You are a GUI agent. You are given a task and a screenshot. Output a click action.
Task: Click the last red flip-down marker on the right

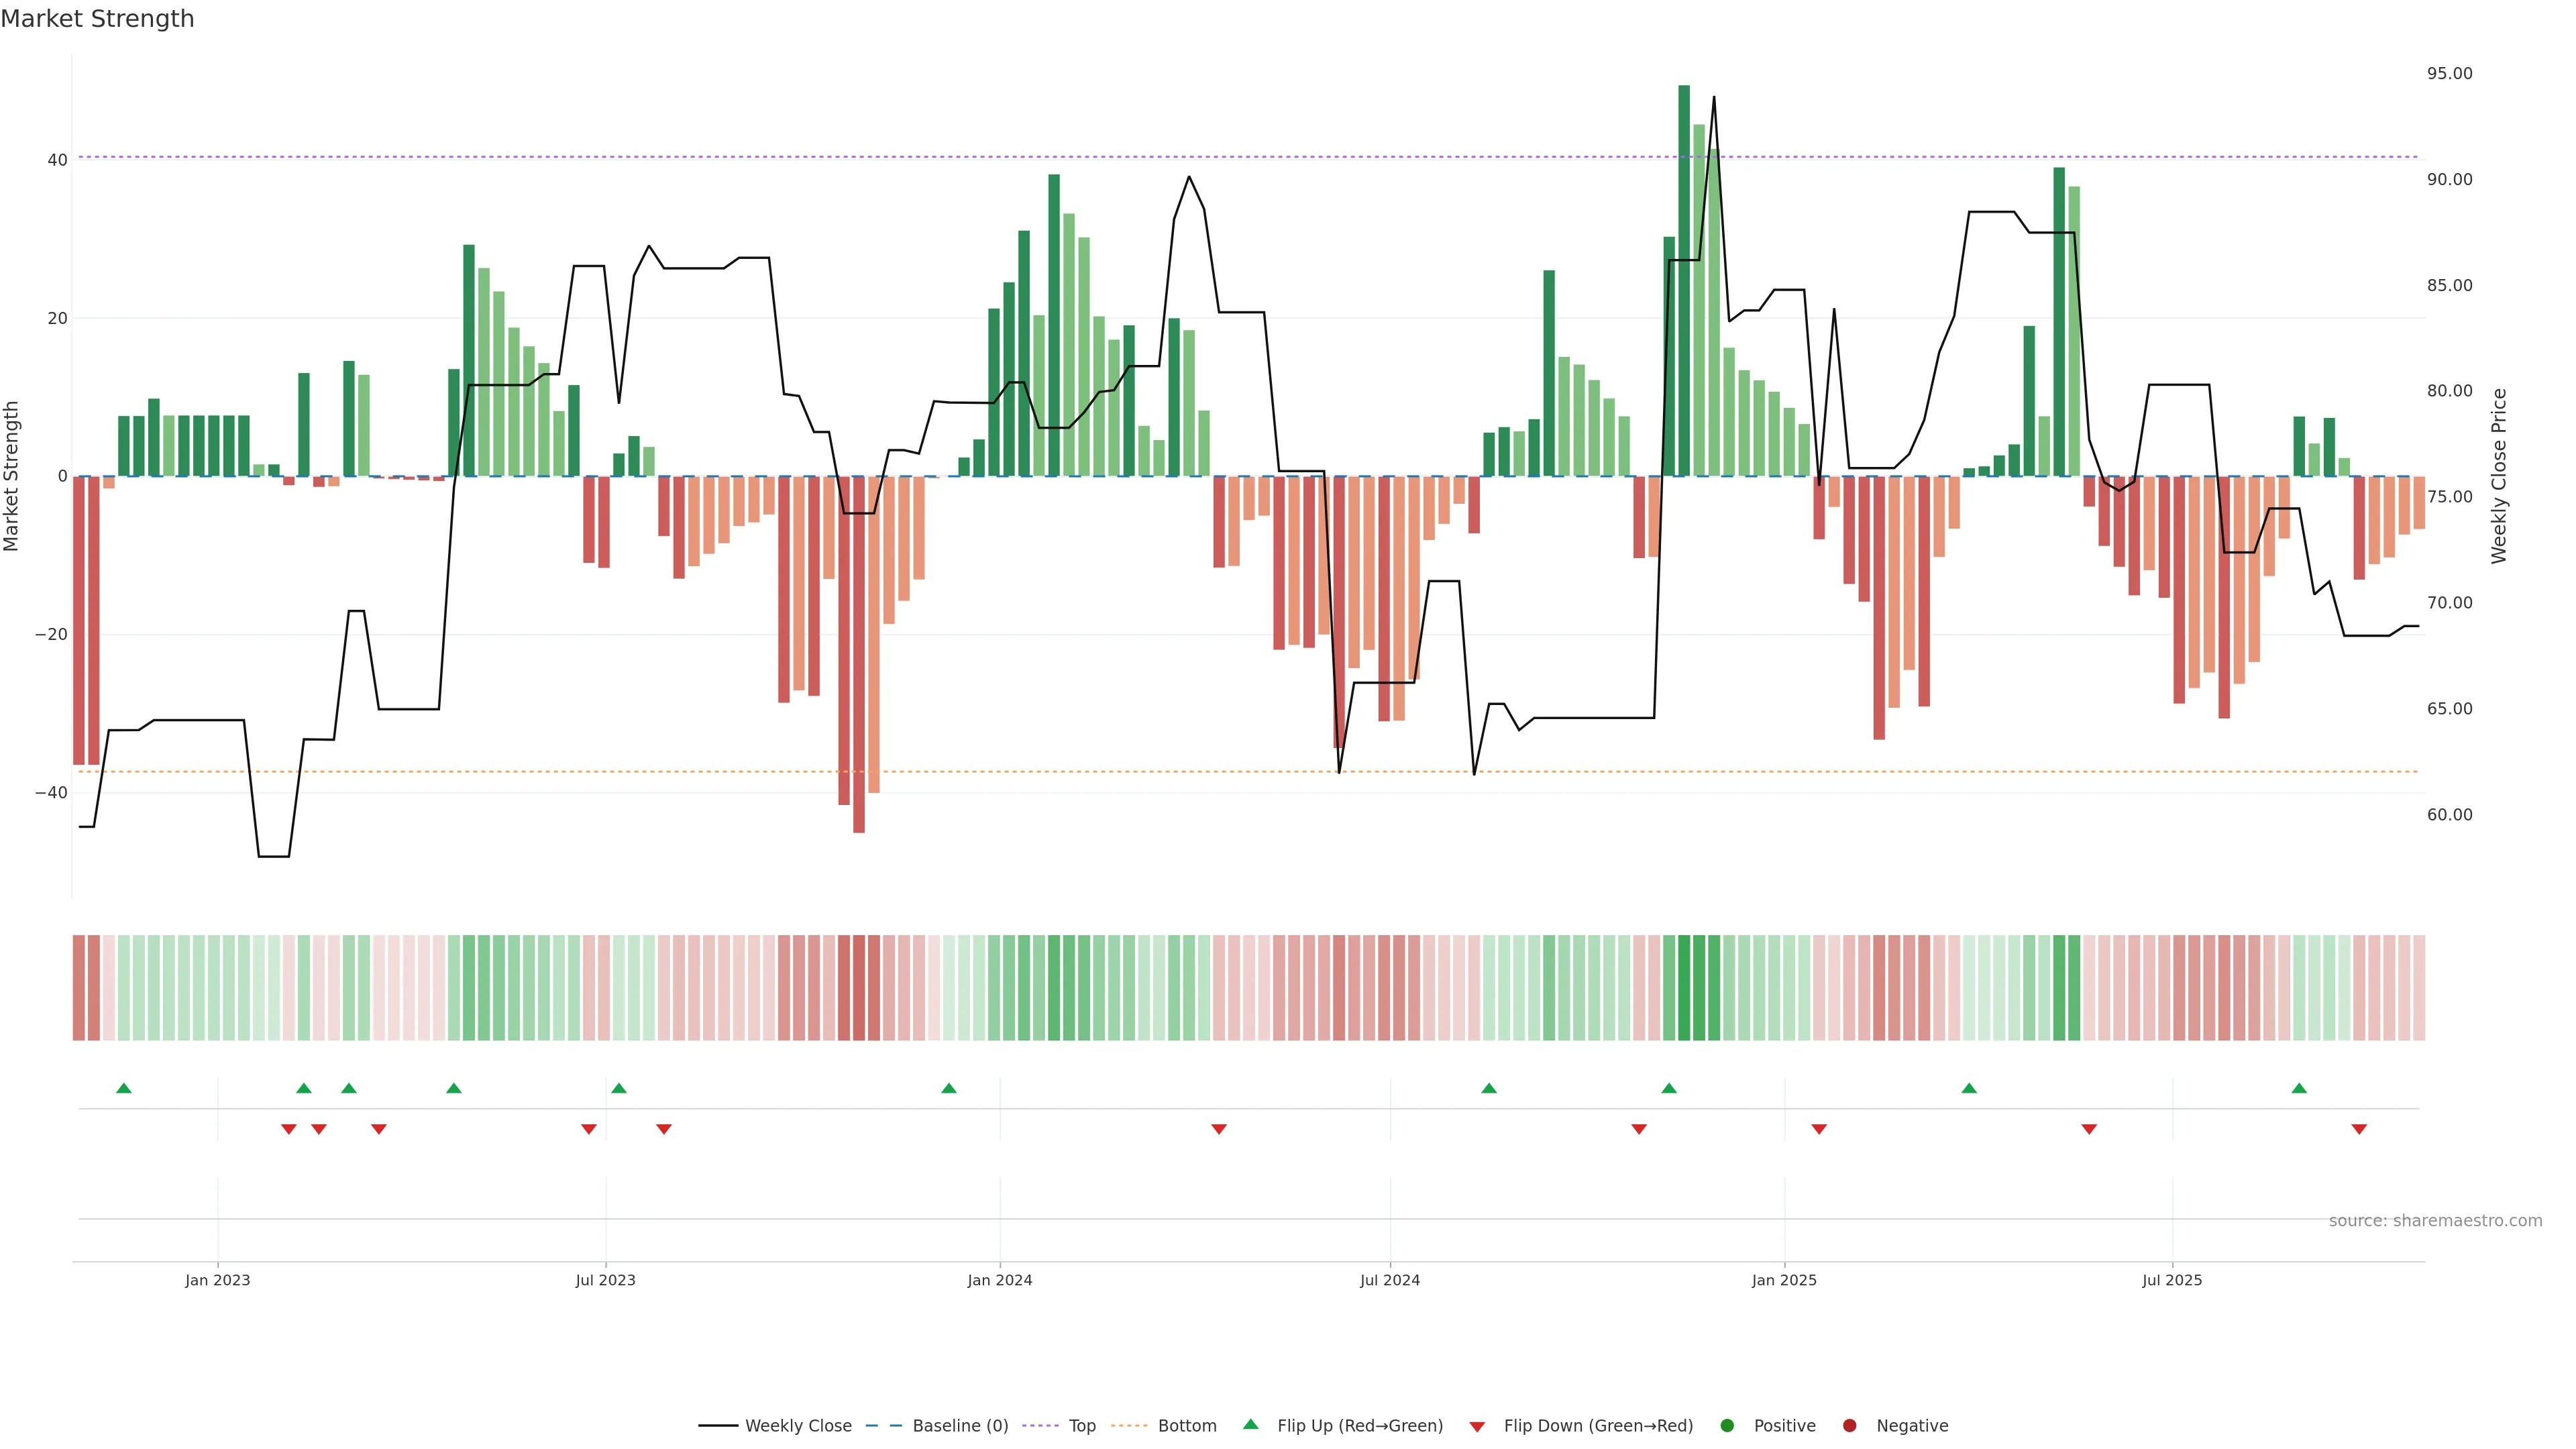[x=2359, y=1129]
